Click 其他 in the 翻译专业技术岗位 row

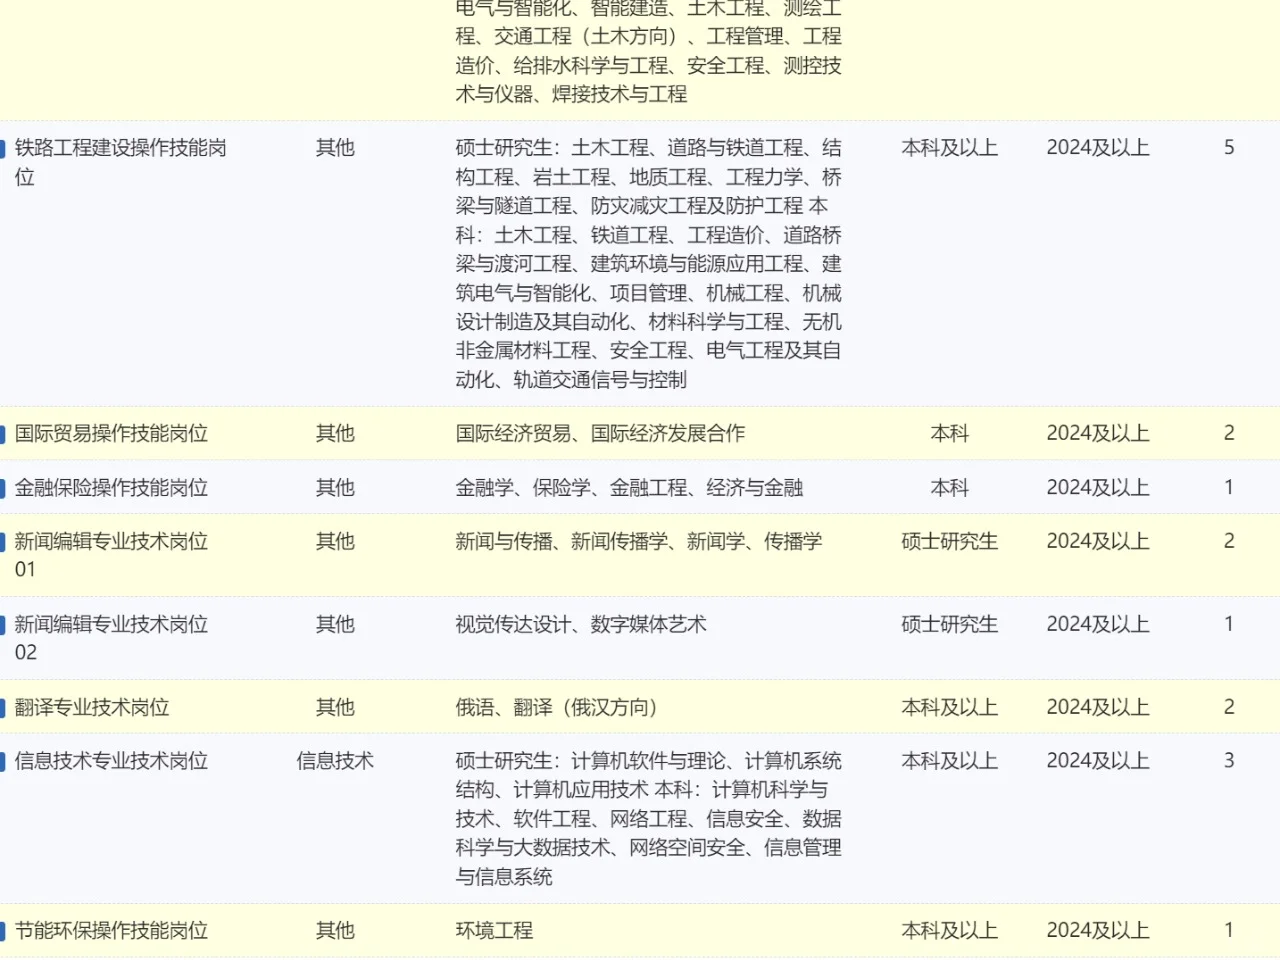(335, 707)
